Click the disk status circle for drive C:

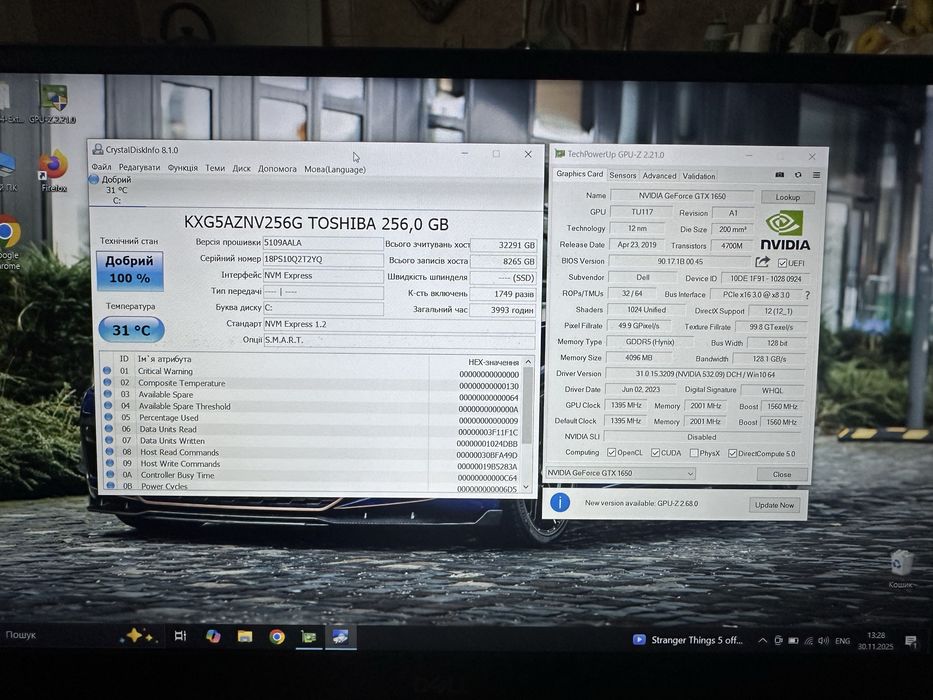click(x=93, y=179)
